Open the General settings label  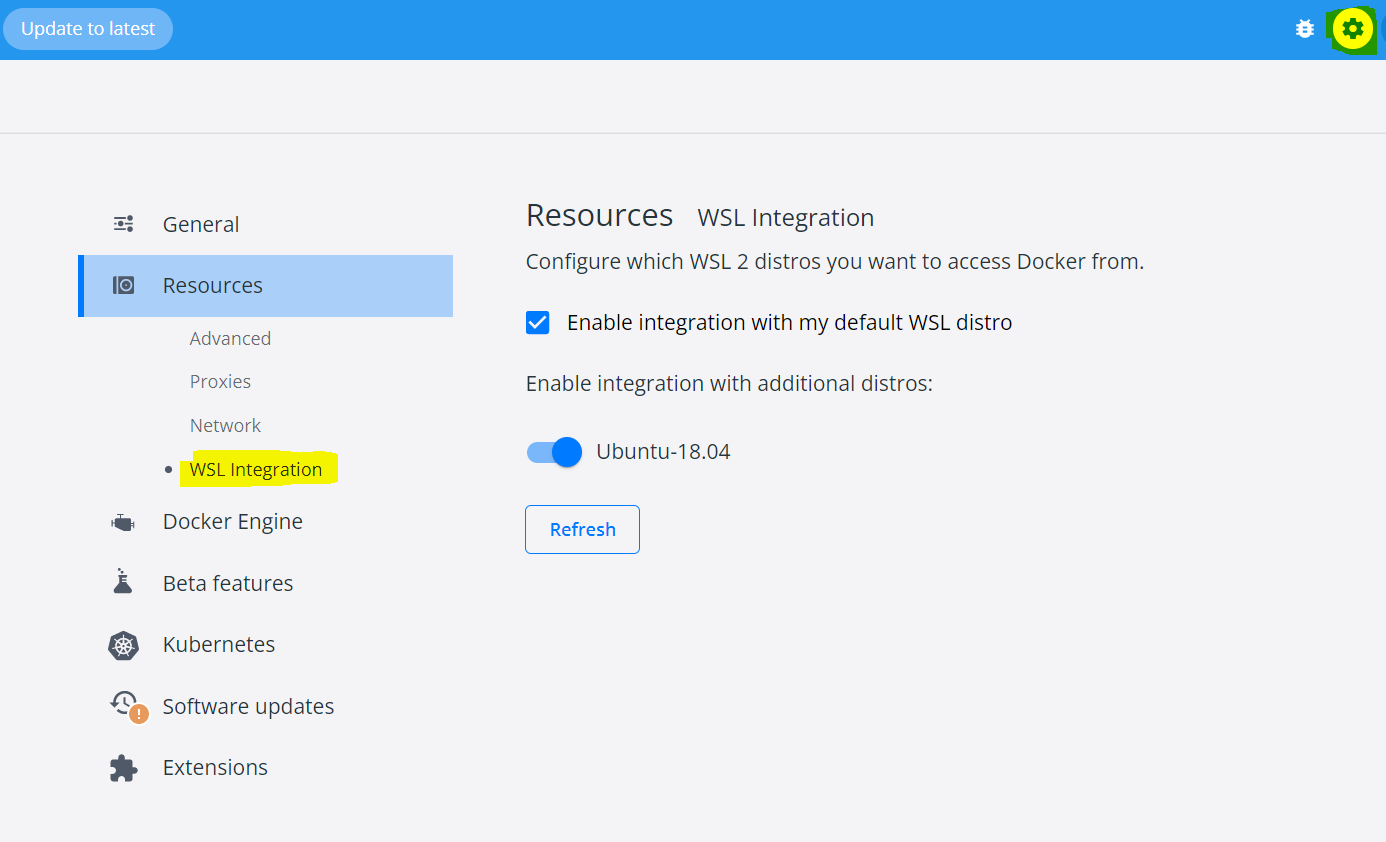201,225
